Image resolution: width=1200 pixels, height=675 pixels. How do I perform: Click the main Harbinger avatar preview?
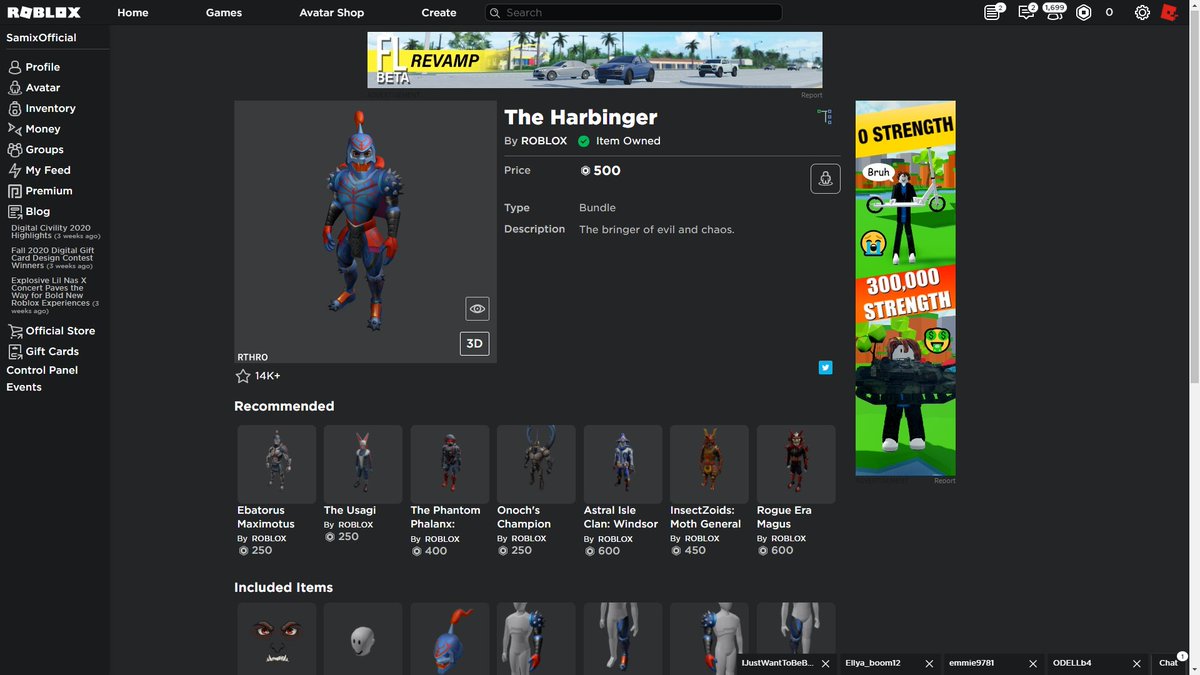pos(365,231)
